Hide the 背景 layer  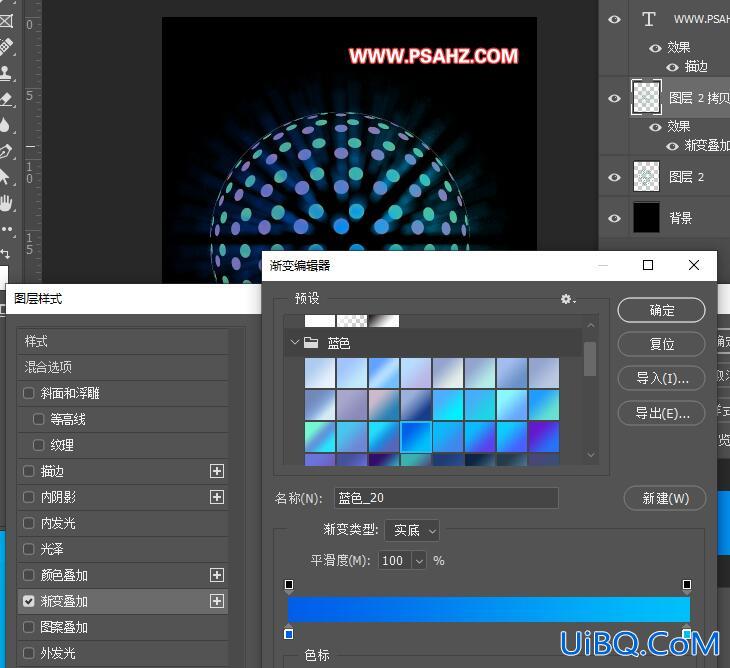click(615, 218)
